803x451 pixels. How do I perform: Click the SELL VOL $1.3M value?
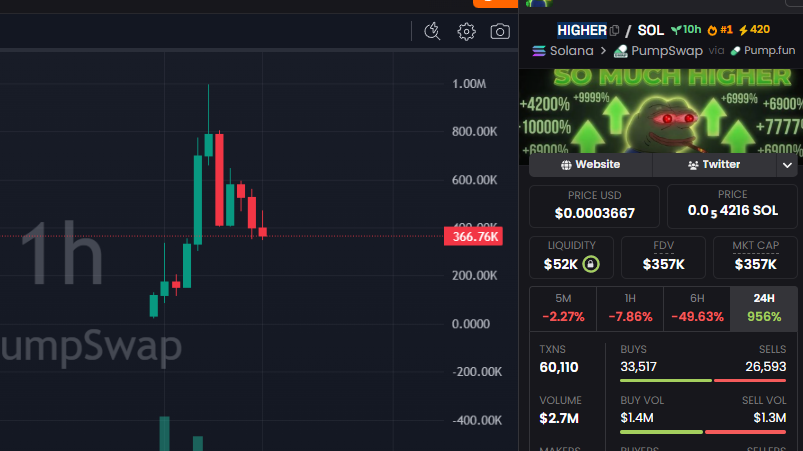pos(770,418)
